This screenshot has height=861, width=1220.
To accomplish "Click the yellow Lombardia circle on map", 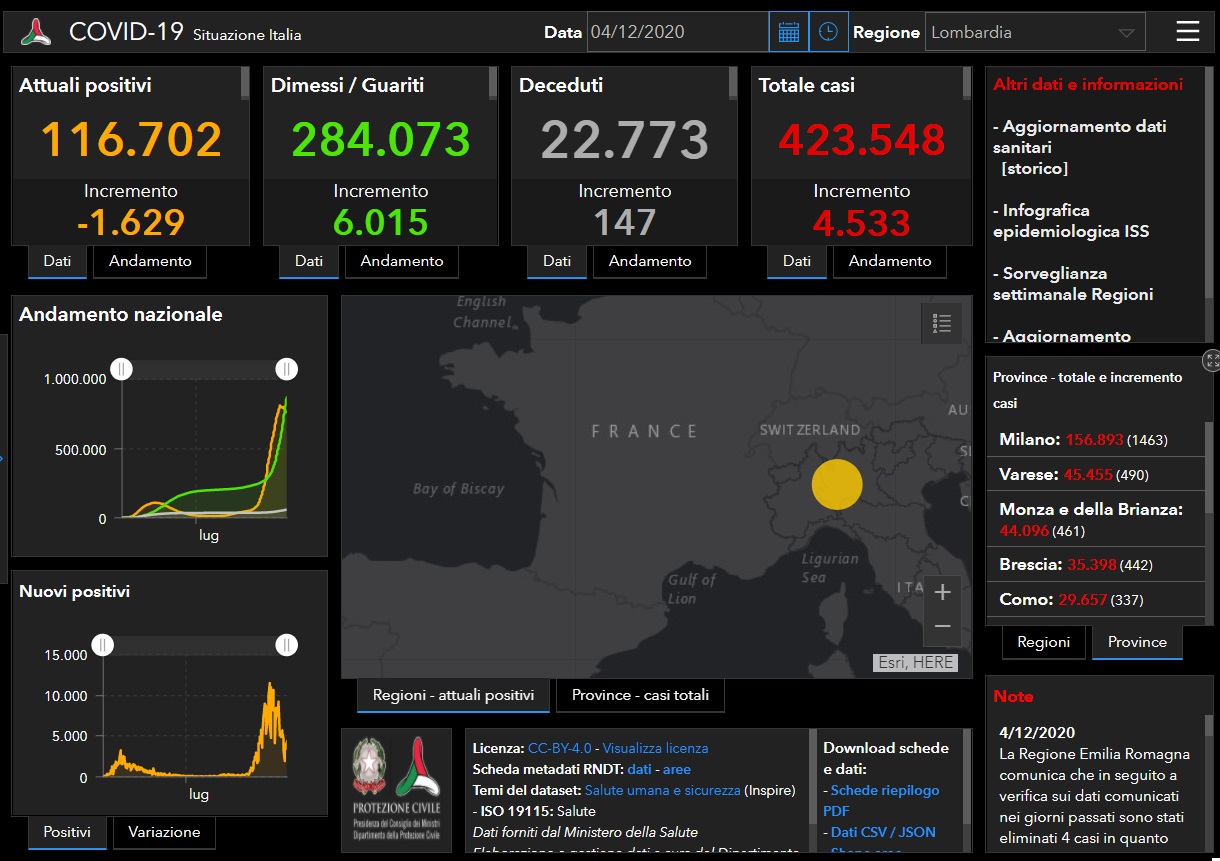I will point(836,485).
